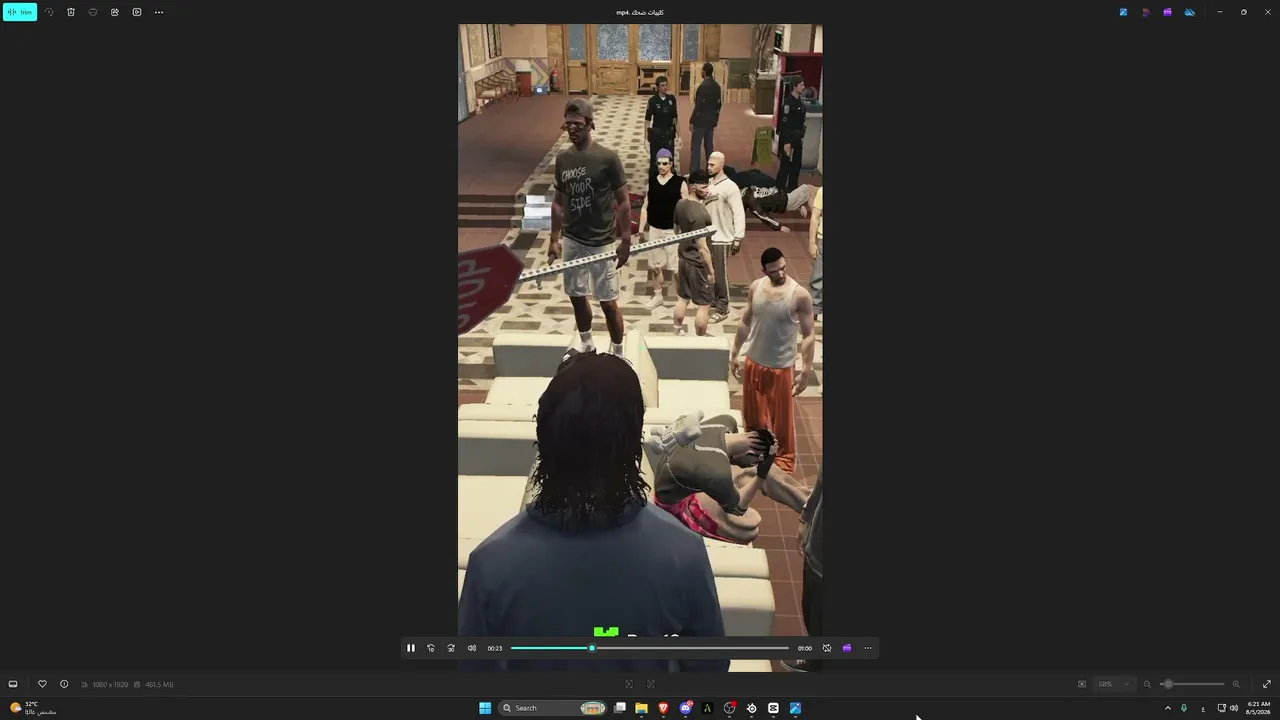Open Clipchamp from the playback bar

click(847, 648)
